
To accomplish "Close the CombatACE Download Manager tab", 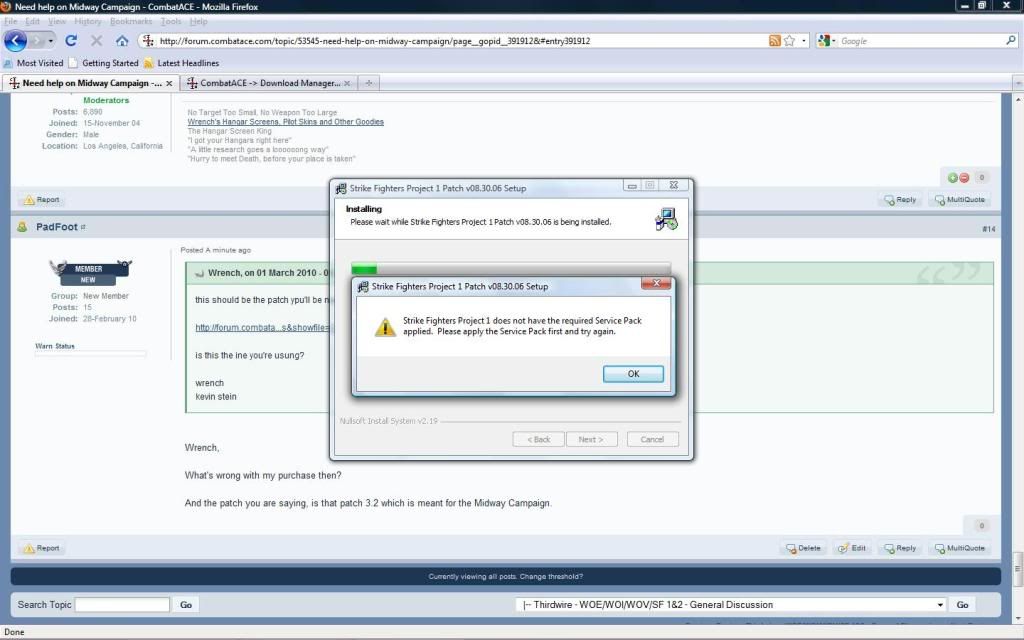I will [347, 84].
